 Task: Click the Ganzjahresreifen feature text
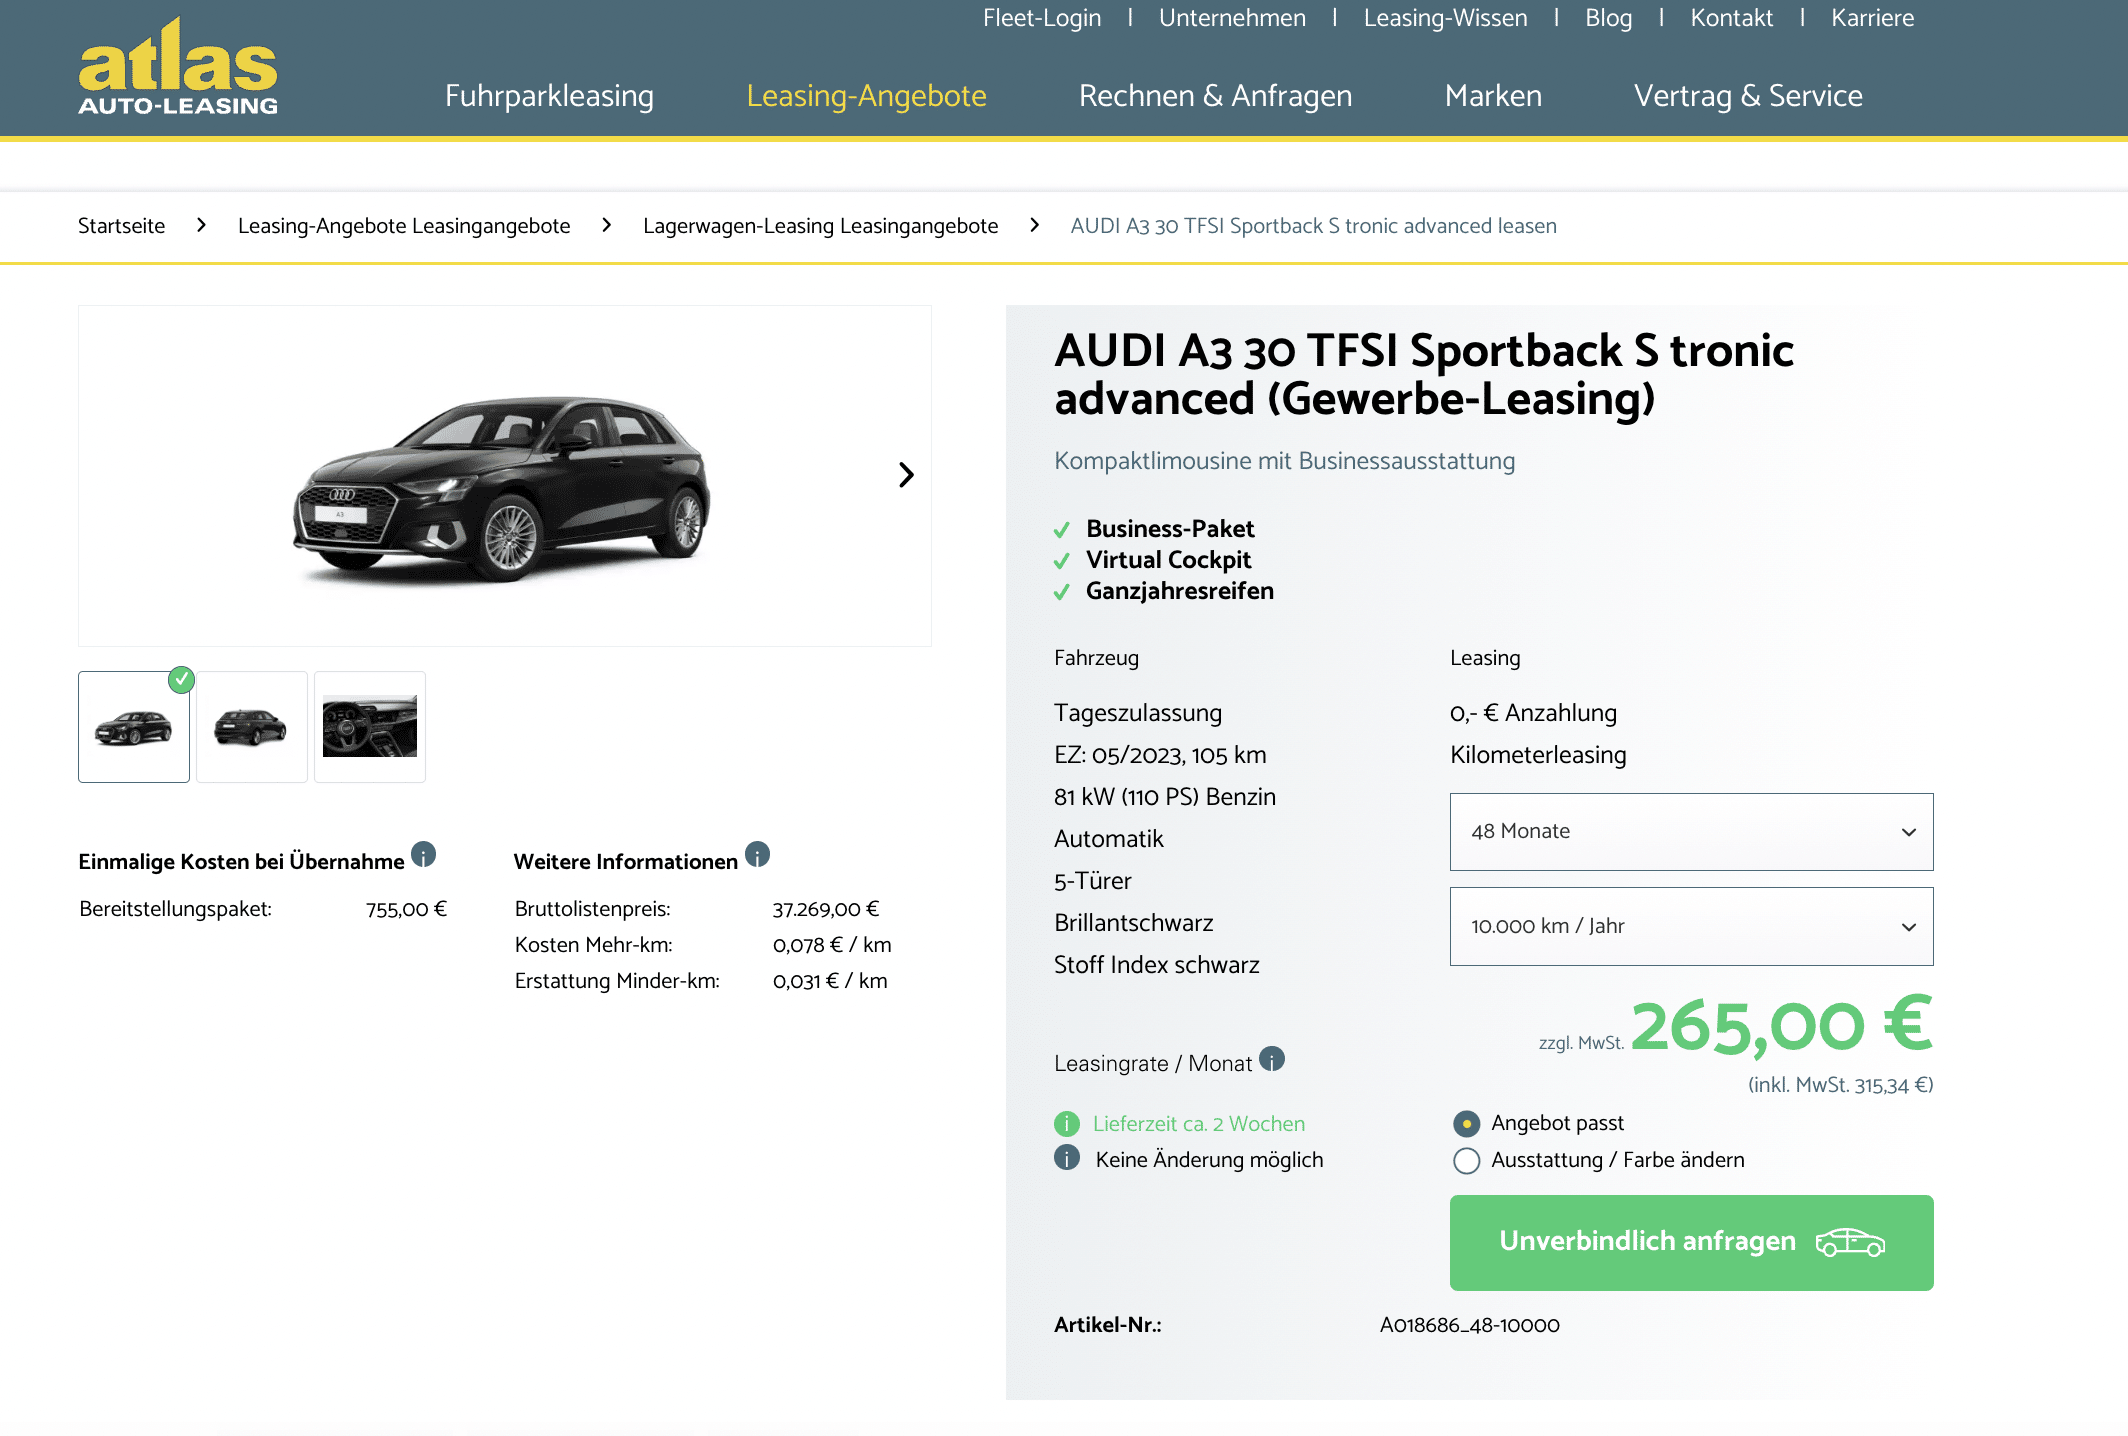(1180, 591)
